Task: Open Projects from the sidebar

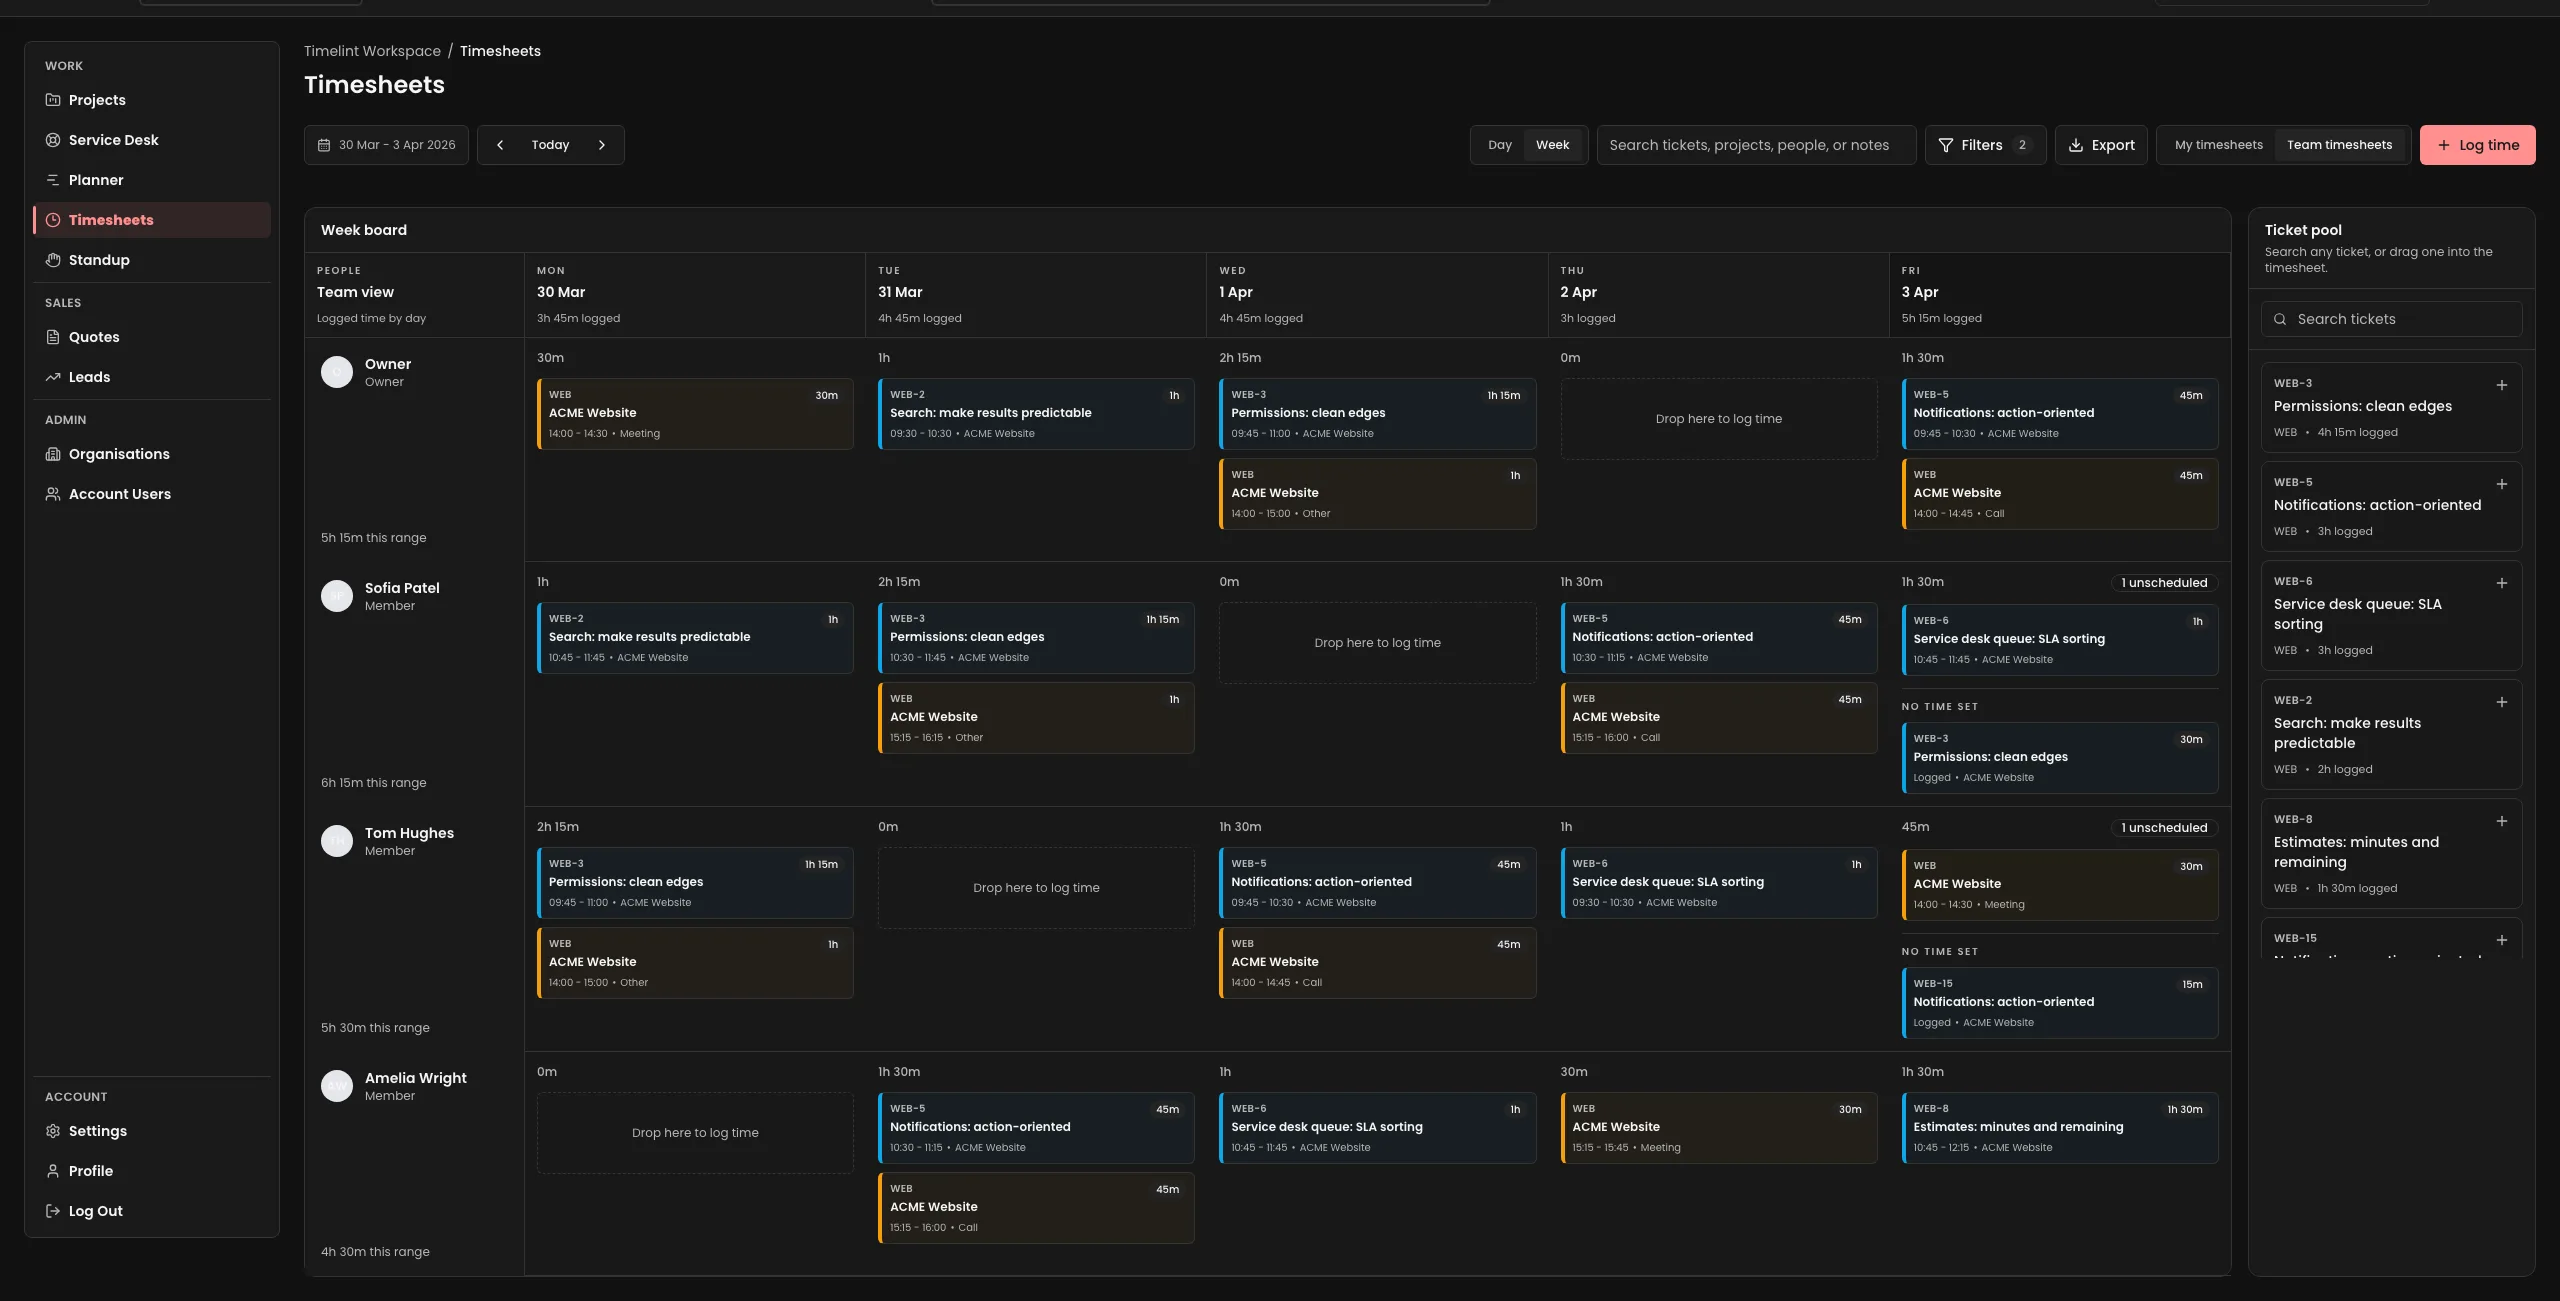Action: 152,100
